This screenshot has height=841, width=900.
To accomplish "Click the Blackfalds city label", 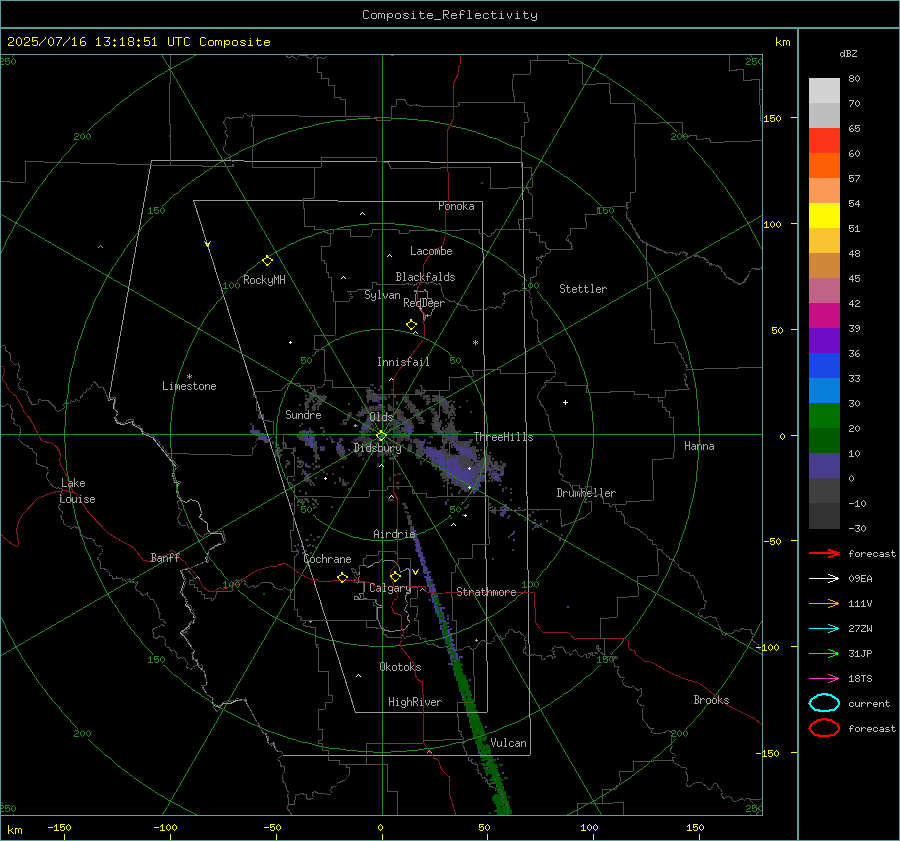I will point(425,277).
